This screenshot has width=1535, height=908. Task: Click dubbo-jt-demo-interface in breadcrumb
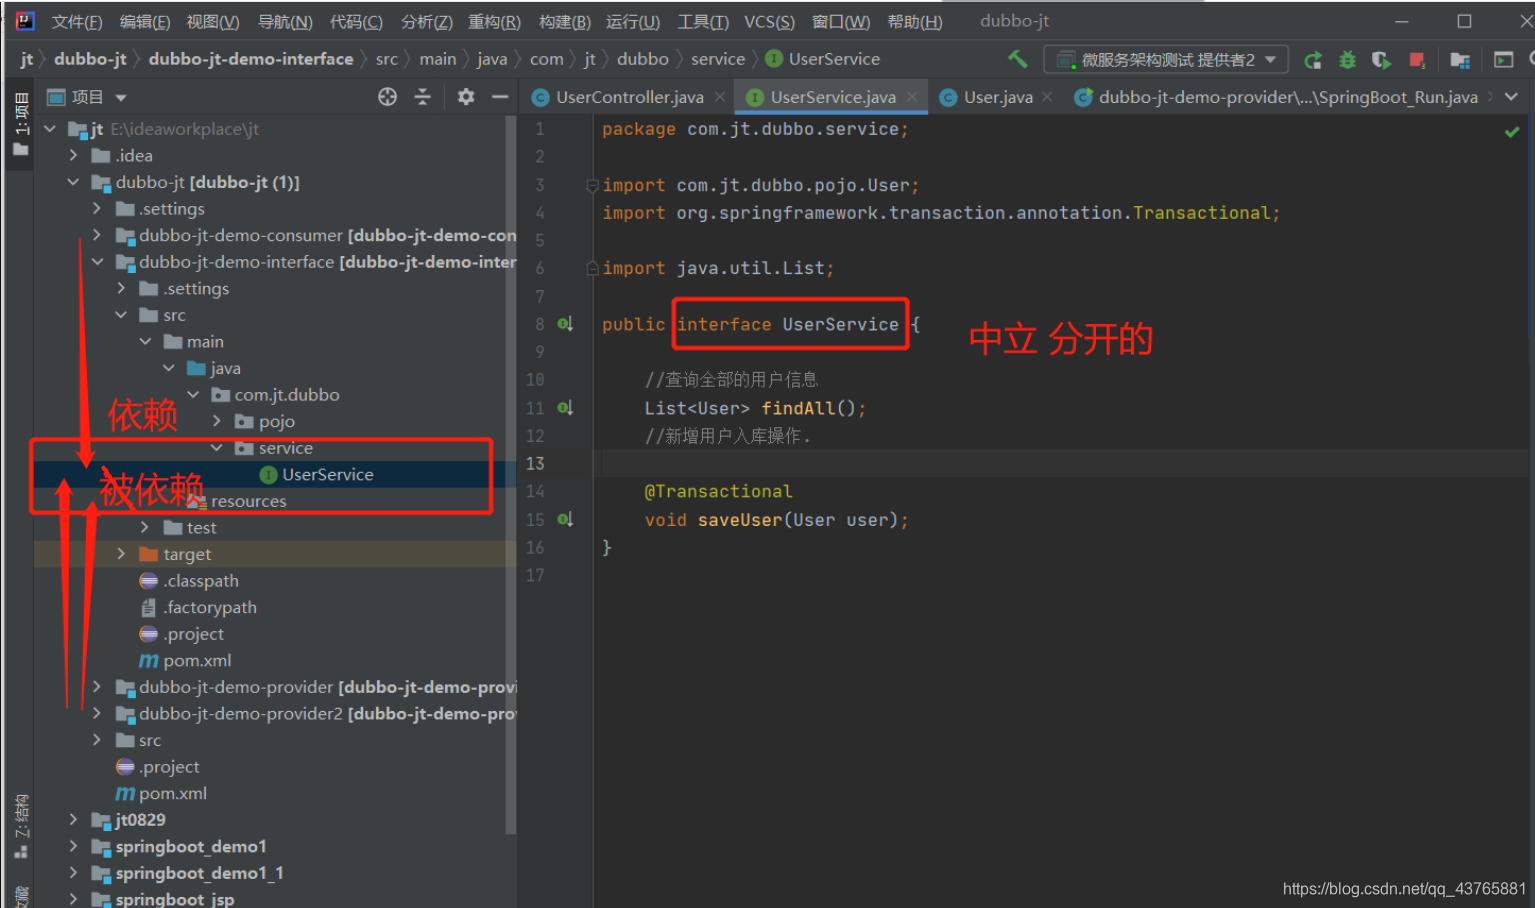pyautogui.click(x=251, y=59)
